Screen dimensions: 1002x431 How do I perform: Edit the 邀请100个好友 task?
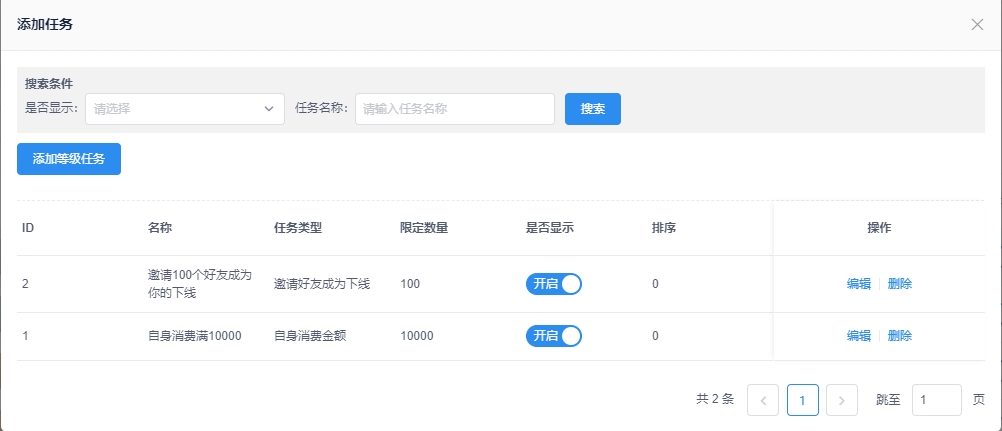point(859,284)
